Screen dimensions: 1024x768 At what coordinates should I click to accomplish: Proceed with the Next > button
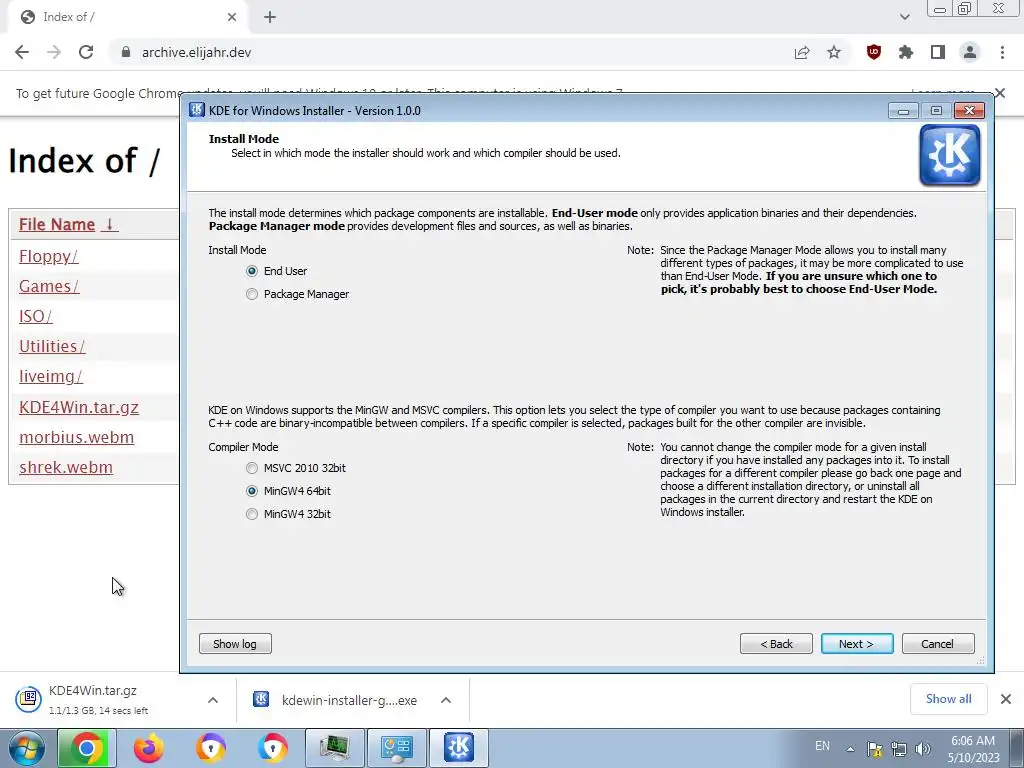(x=857, y=644)
